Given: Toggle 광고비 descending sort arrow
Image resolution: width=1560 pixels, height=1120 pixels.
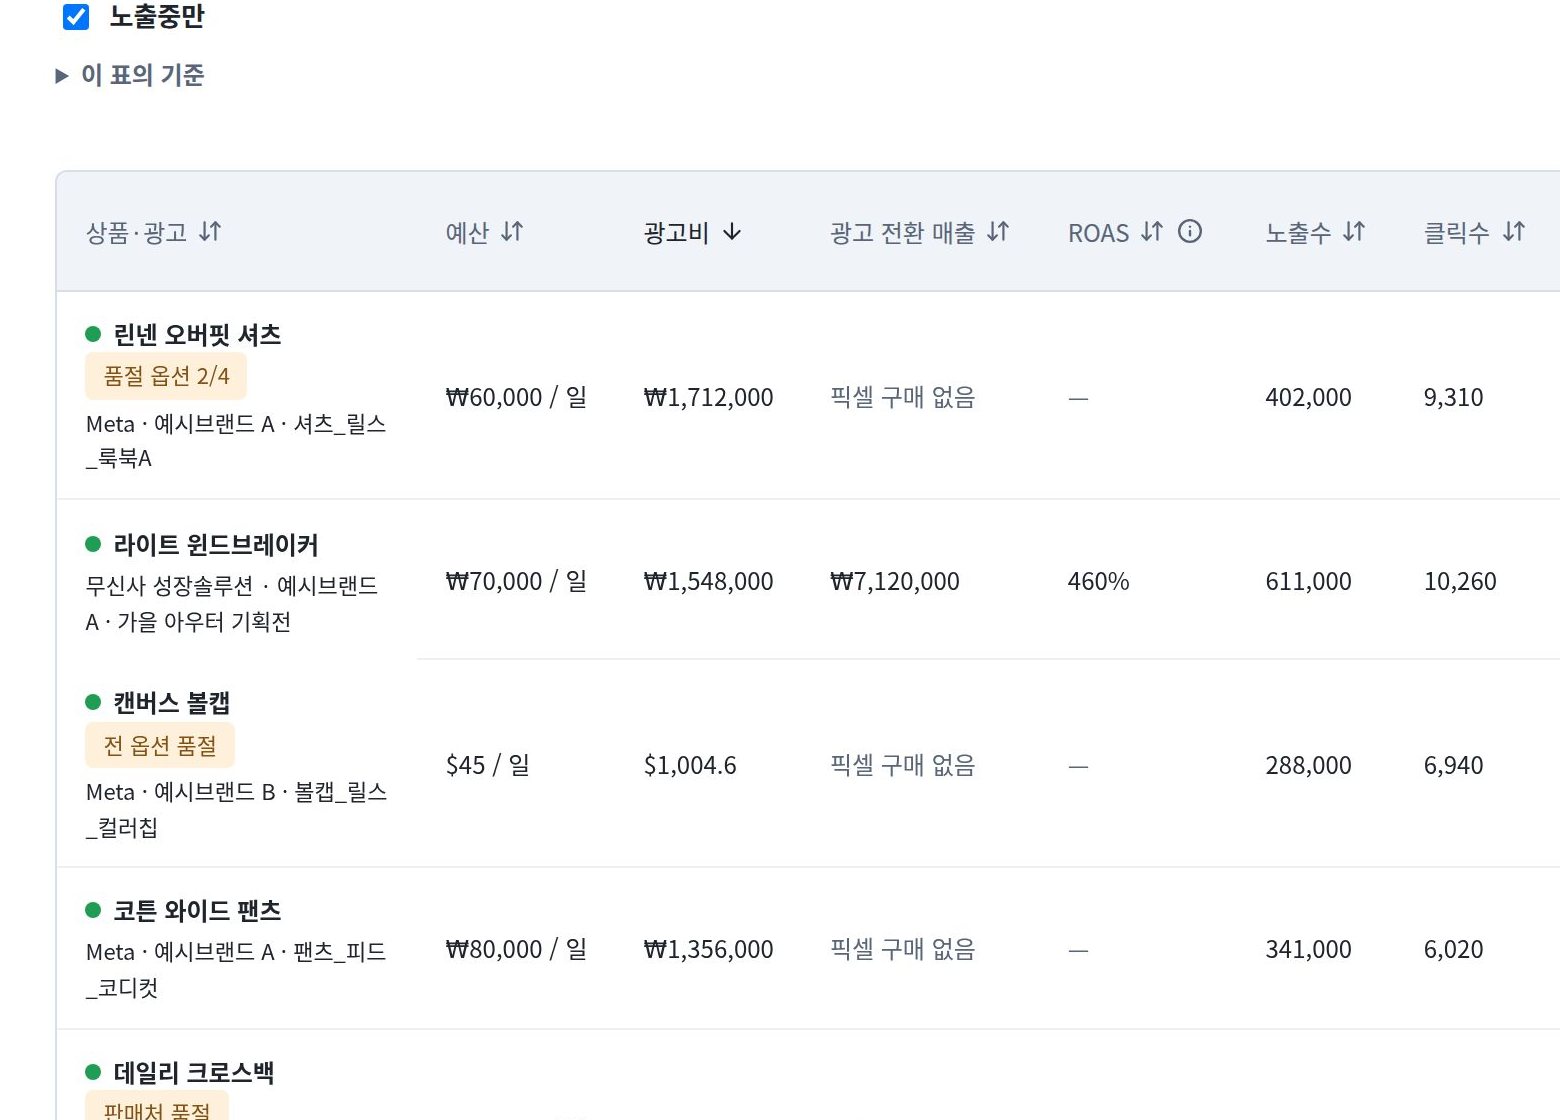Looking at the screenshot, I should [732, 232].
